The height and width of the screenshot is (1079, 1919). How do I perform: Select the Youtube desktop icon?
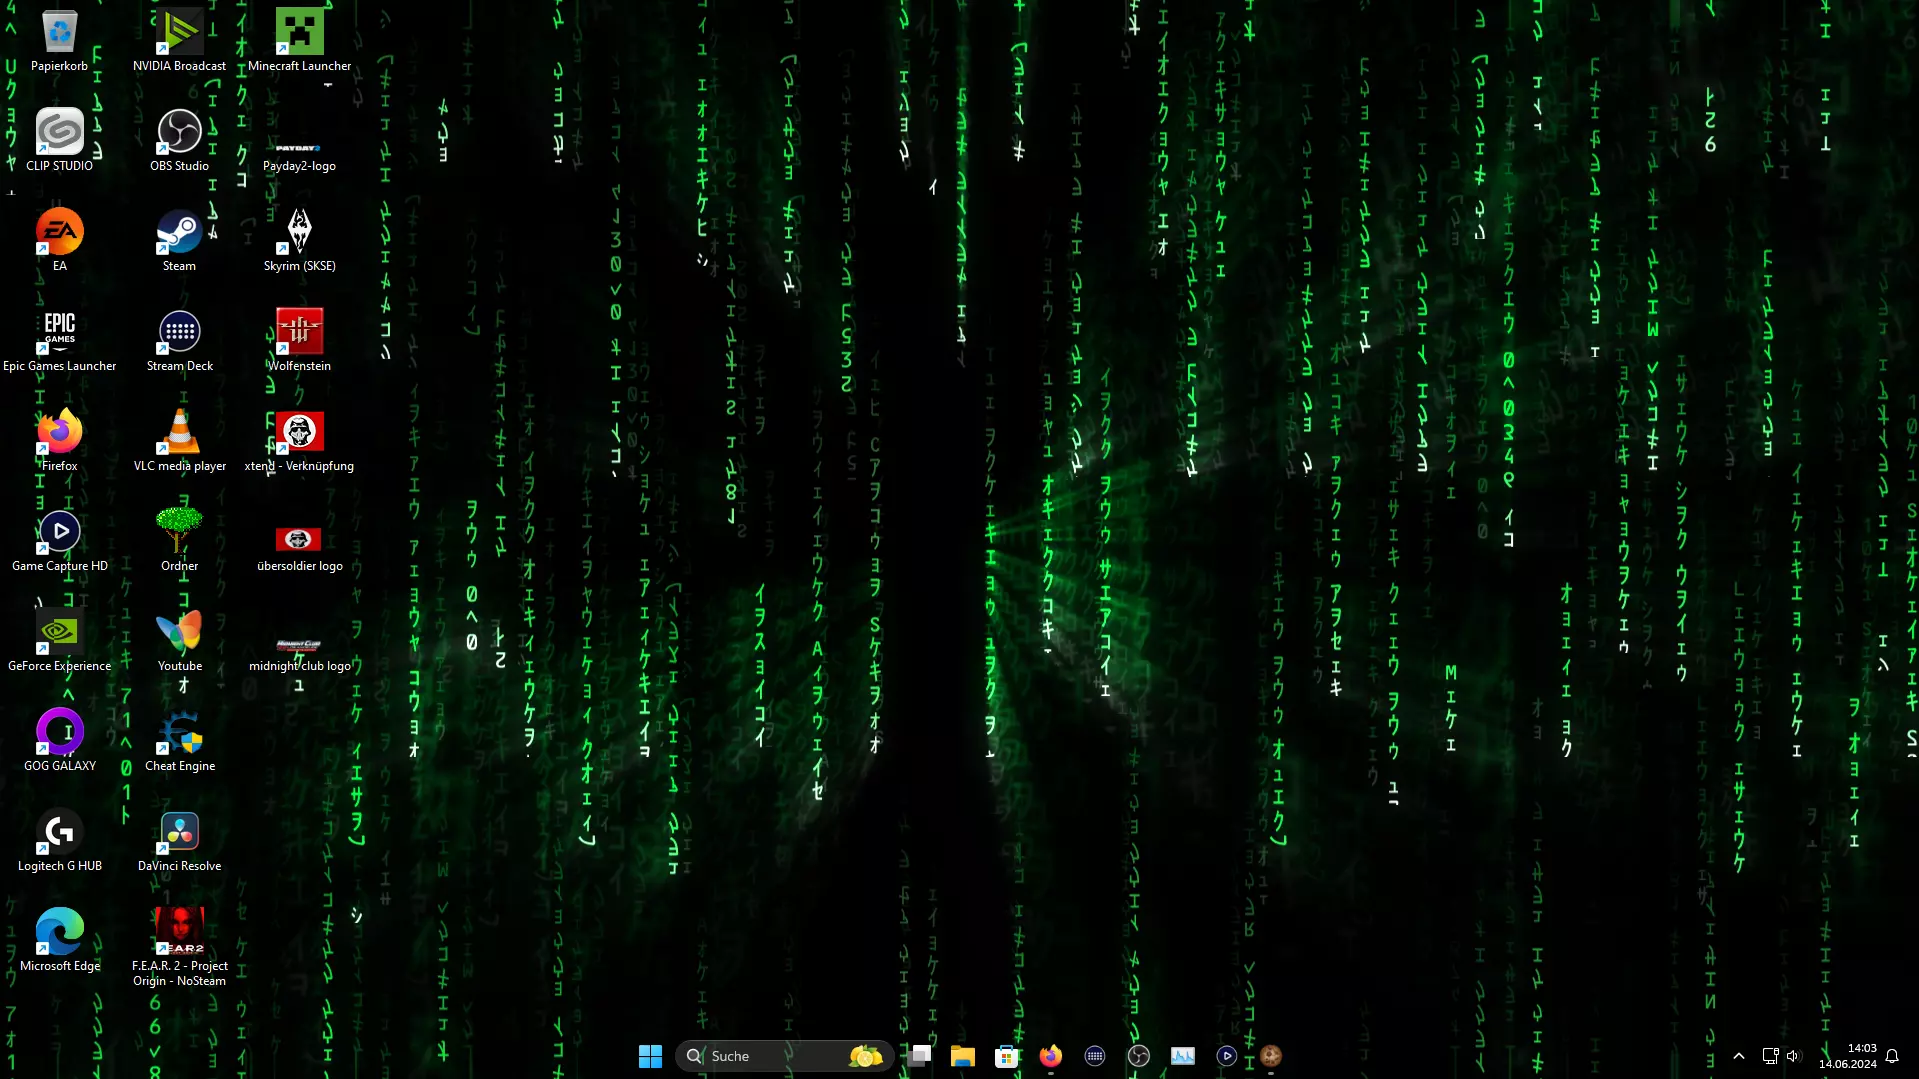179,641
